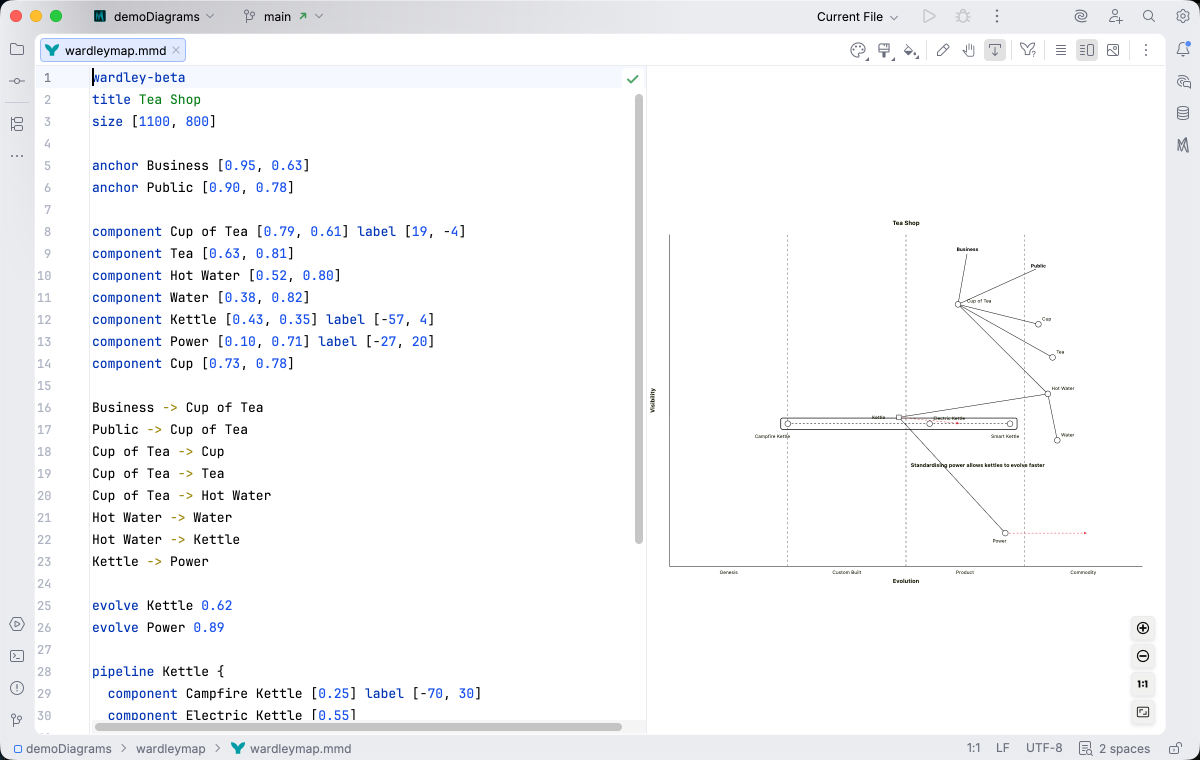Click the fill bucket icon in preview toolbar
The image size is (1200, 760).
coord(911,50)
